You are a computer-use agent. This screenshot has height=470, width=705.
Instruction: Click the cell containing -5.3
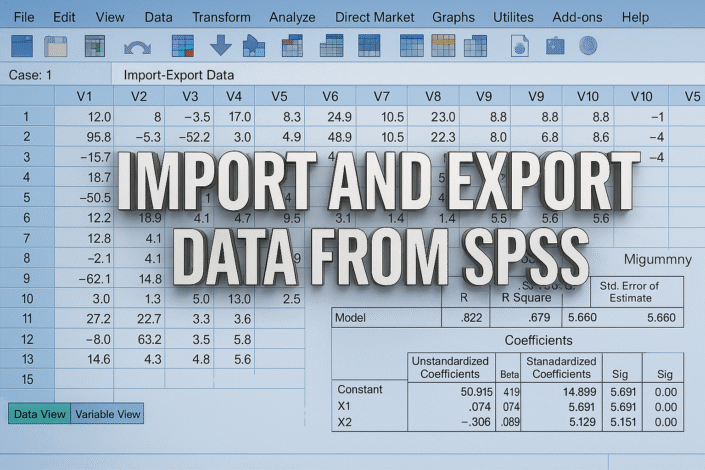click(x=139, y=137)
